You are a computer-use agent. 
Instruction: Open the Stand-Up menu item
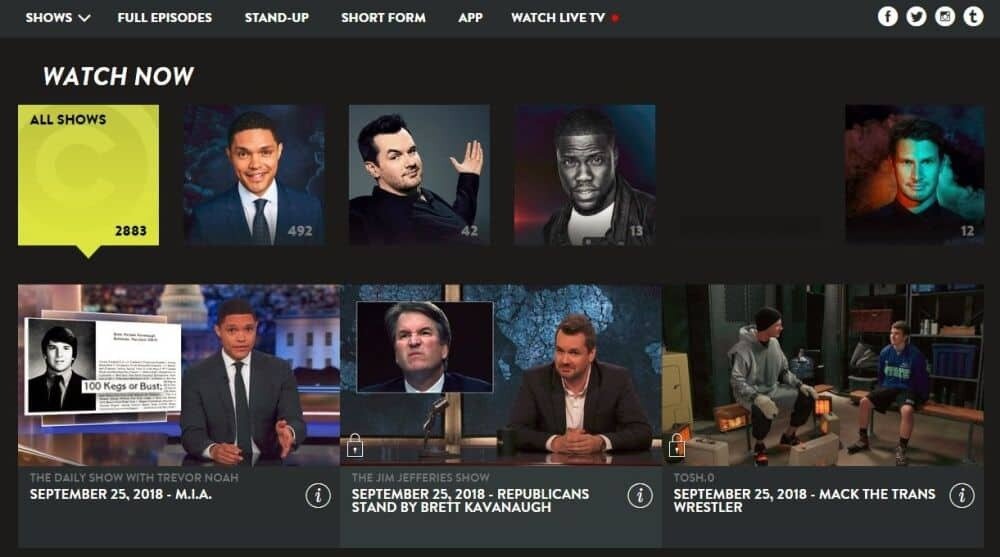tap(277, 18)
